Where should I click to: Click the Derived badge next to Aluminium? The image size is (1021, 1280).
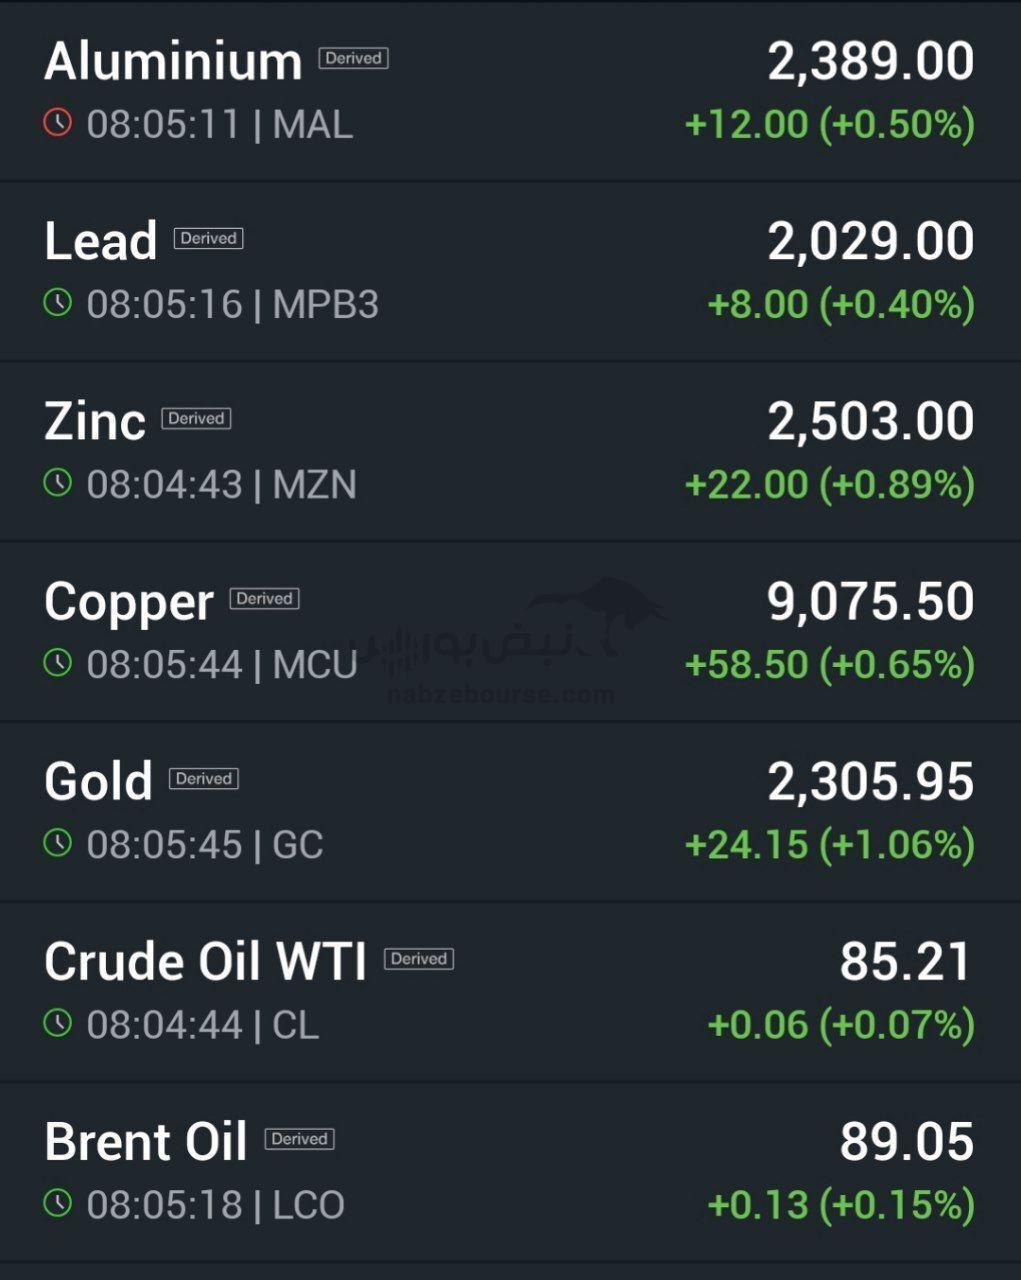353,58
